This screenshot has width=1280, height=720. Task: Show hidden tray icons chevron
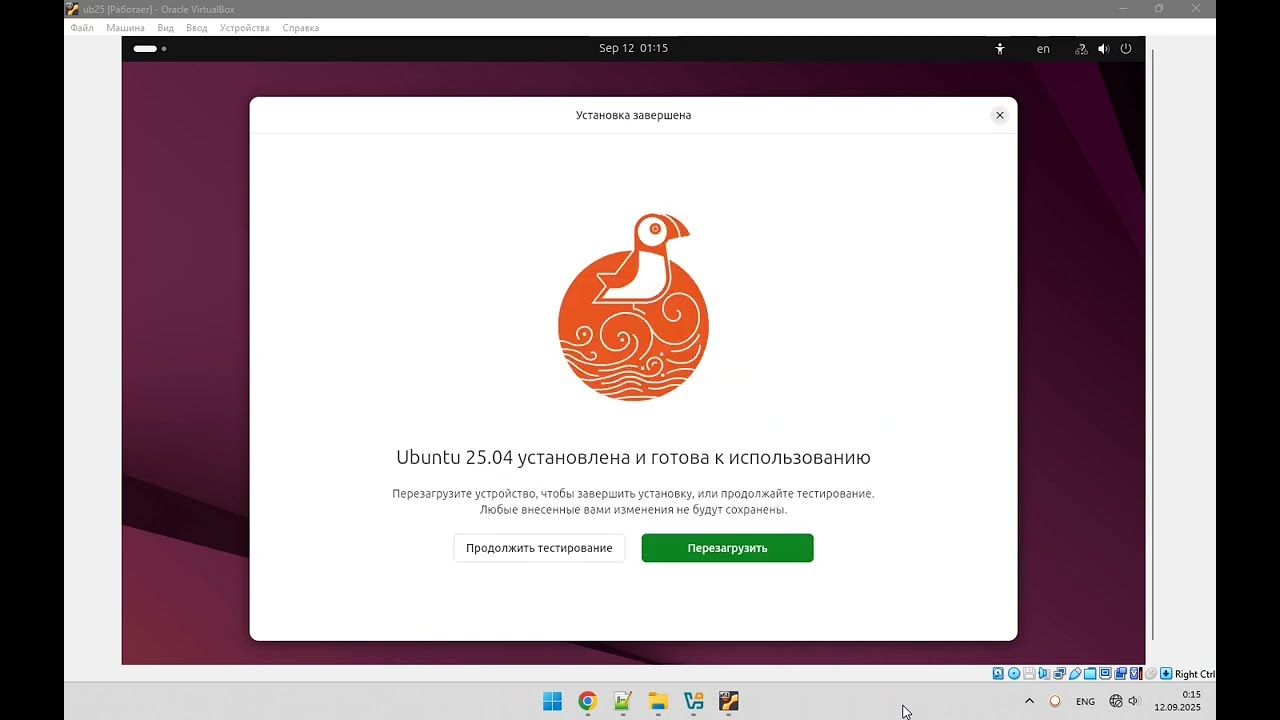click(x=1029, y=701)
